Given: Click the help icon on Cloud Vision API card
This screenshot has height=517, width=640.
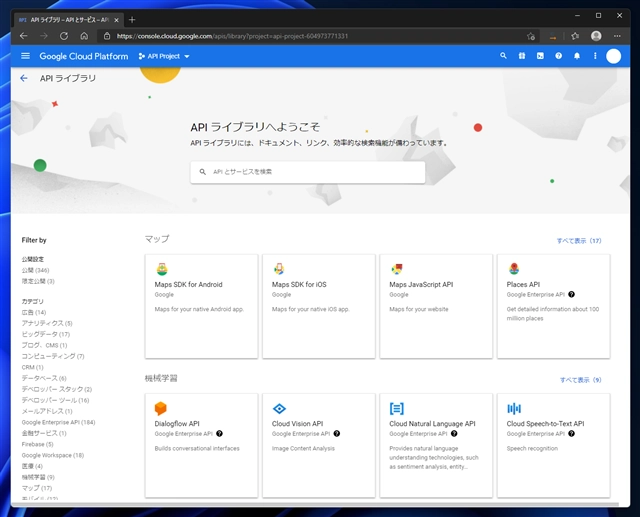Looking at the screenshot, I should [x=337, y=433].
